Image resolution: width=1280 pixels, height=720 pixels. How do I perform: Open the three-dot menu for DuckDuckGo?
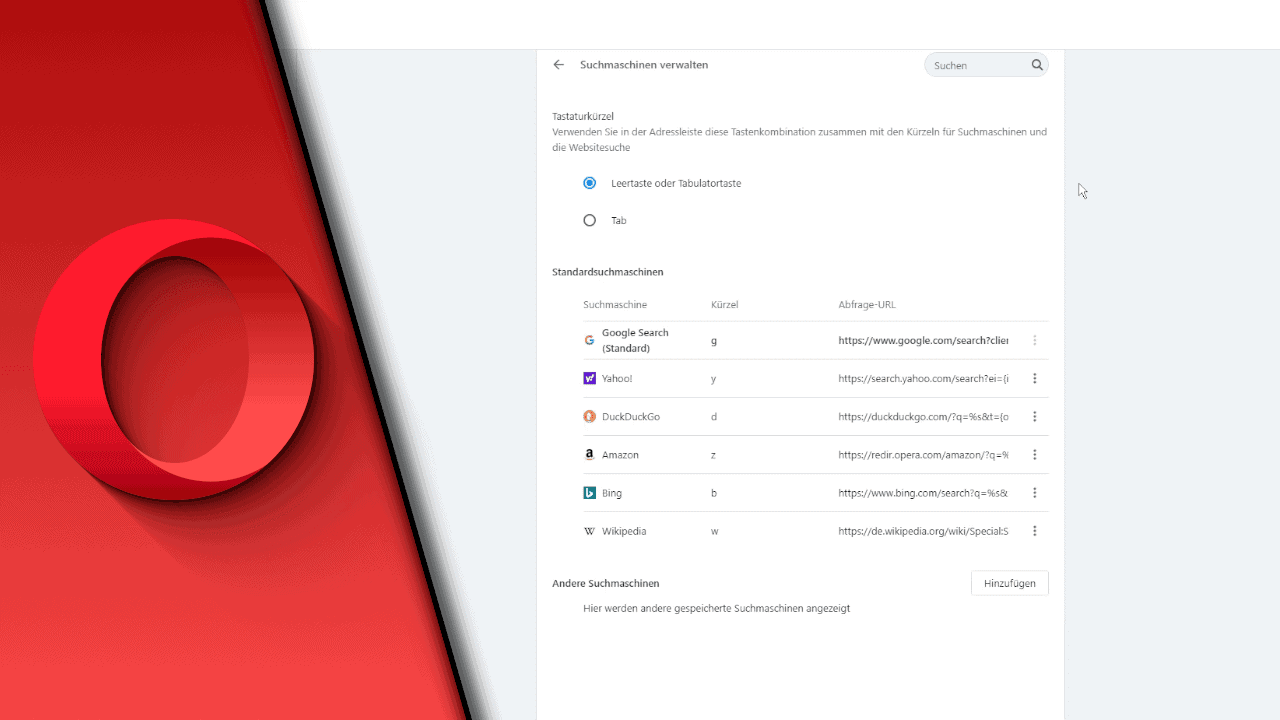[x=1035, y=416]
